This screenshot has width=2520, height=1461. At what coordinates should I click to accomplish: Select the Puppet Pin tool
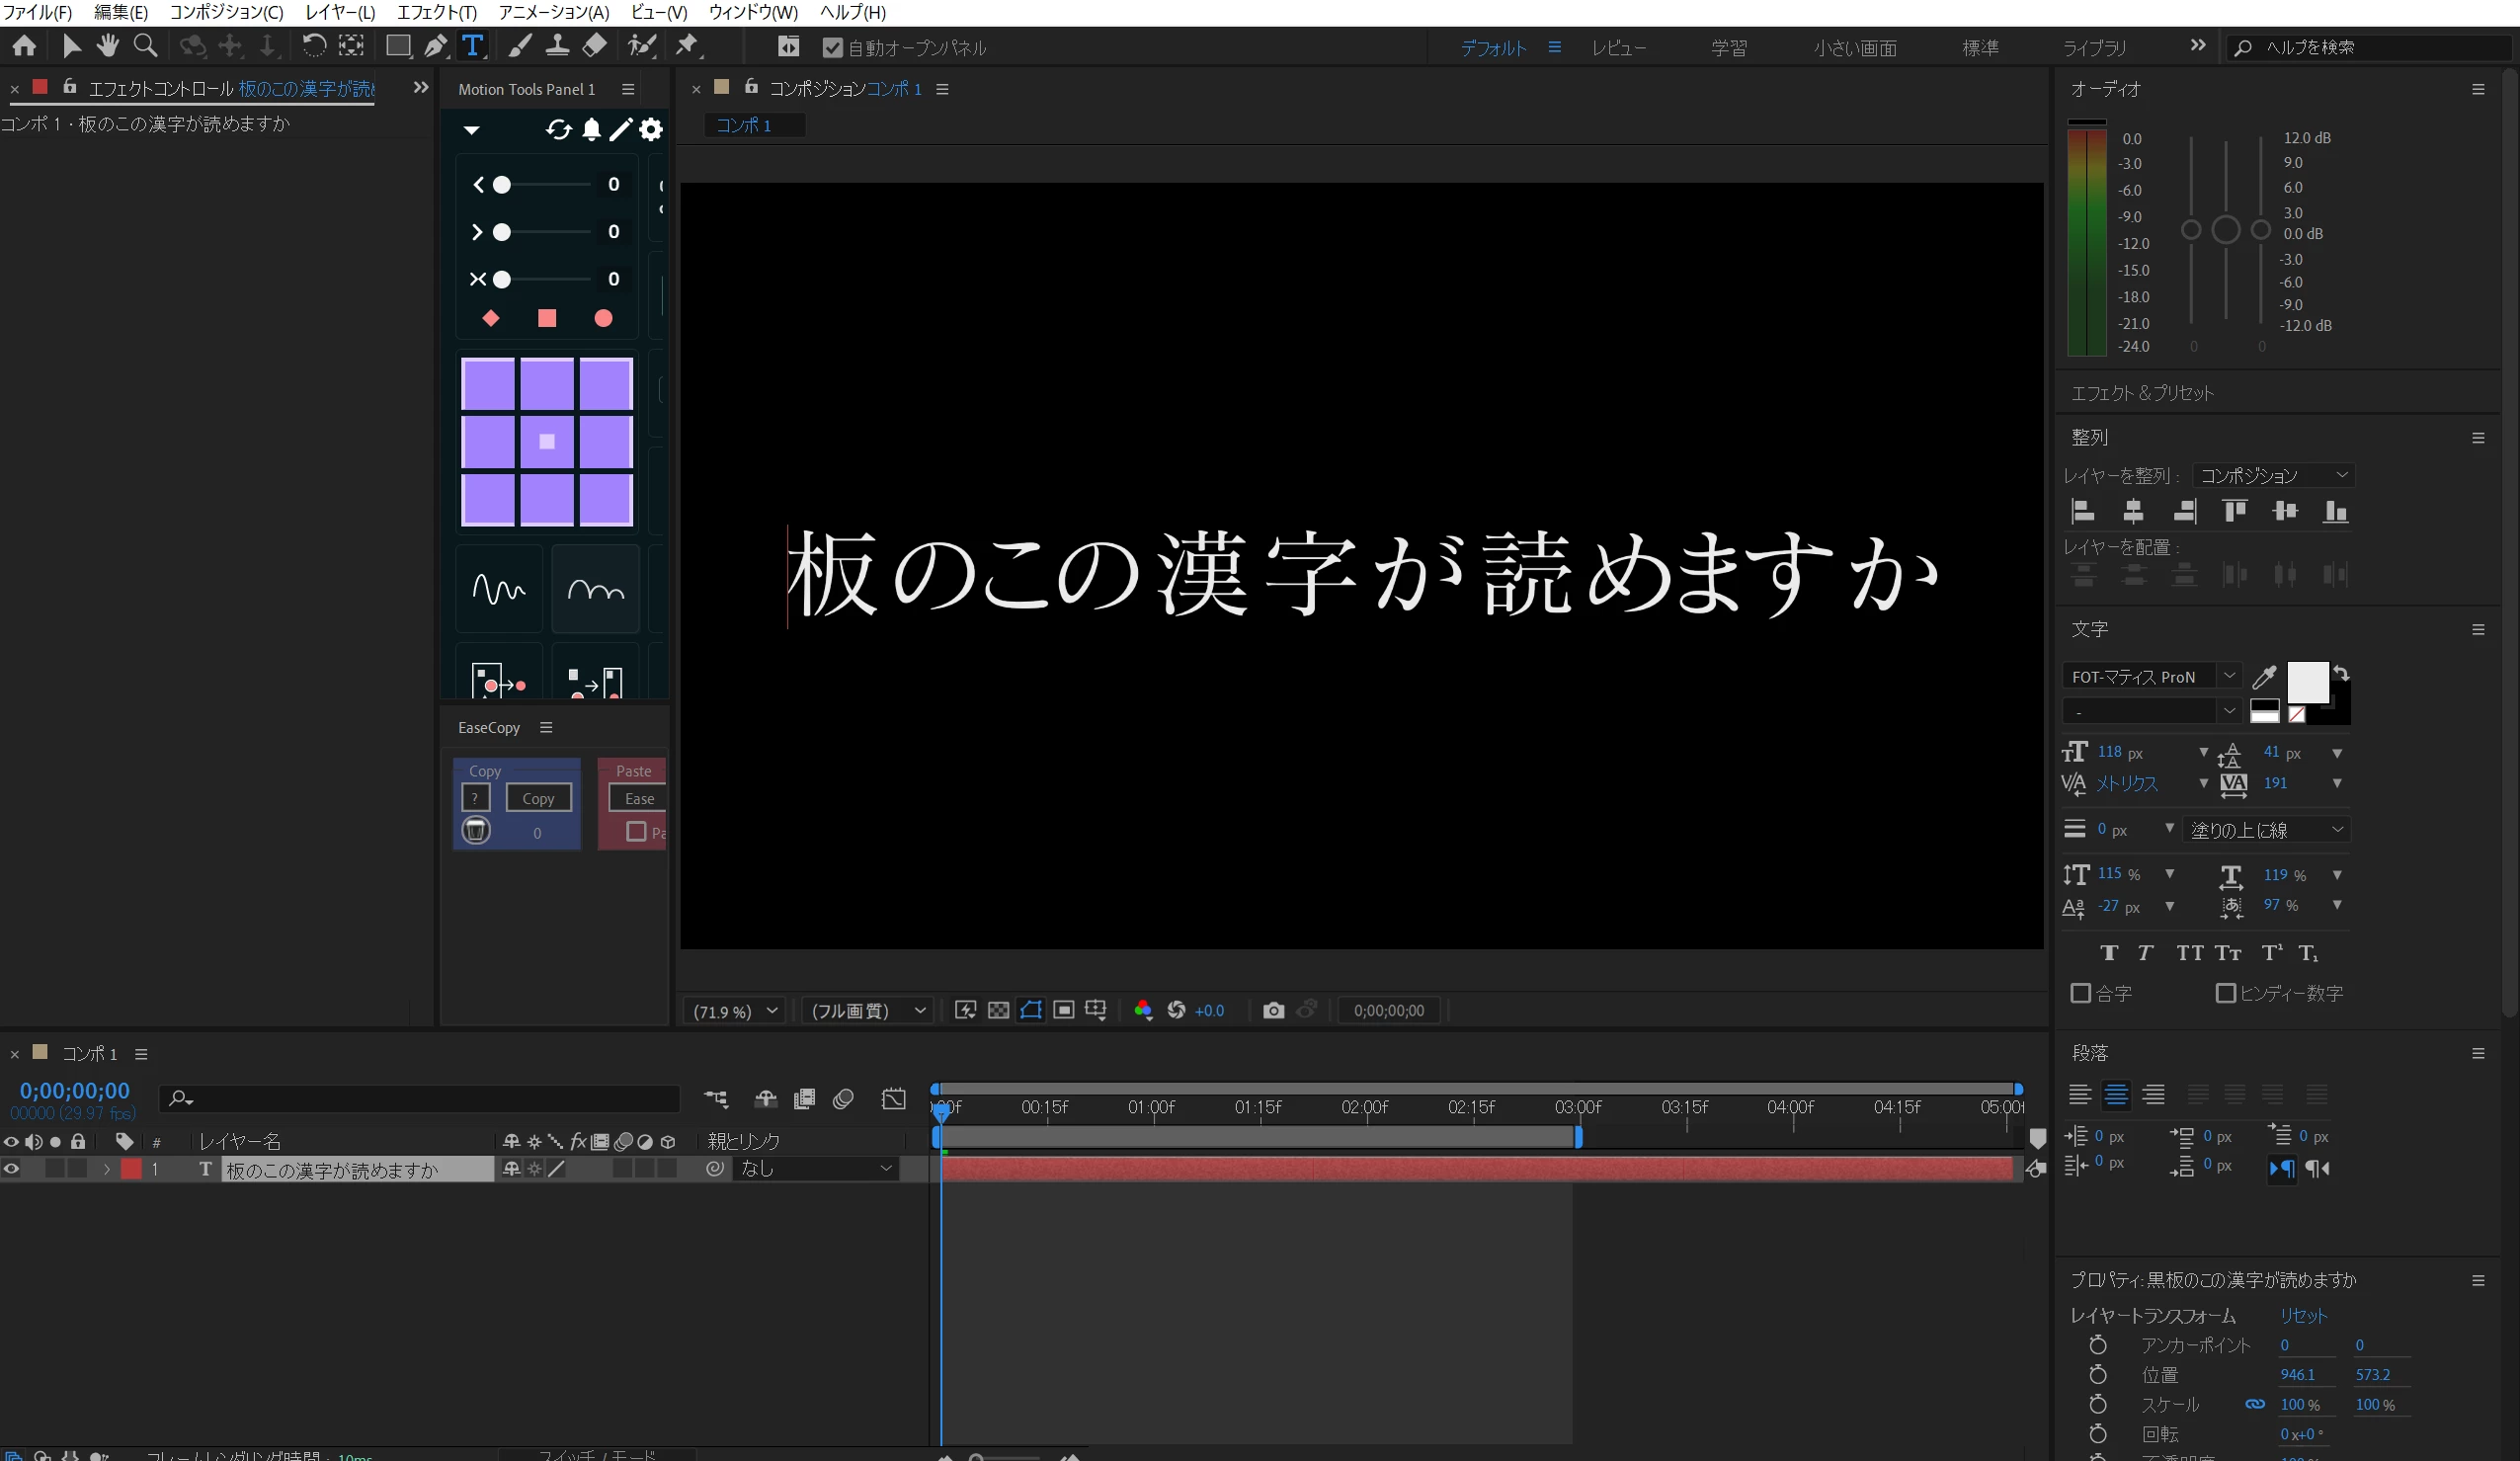[687, 46]
